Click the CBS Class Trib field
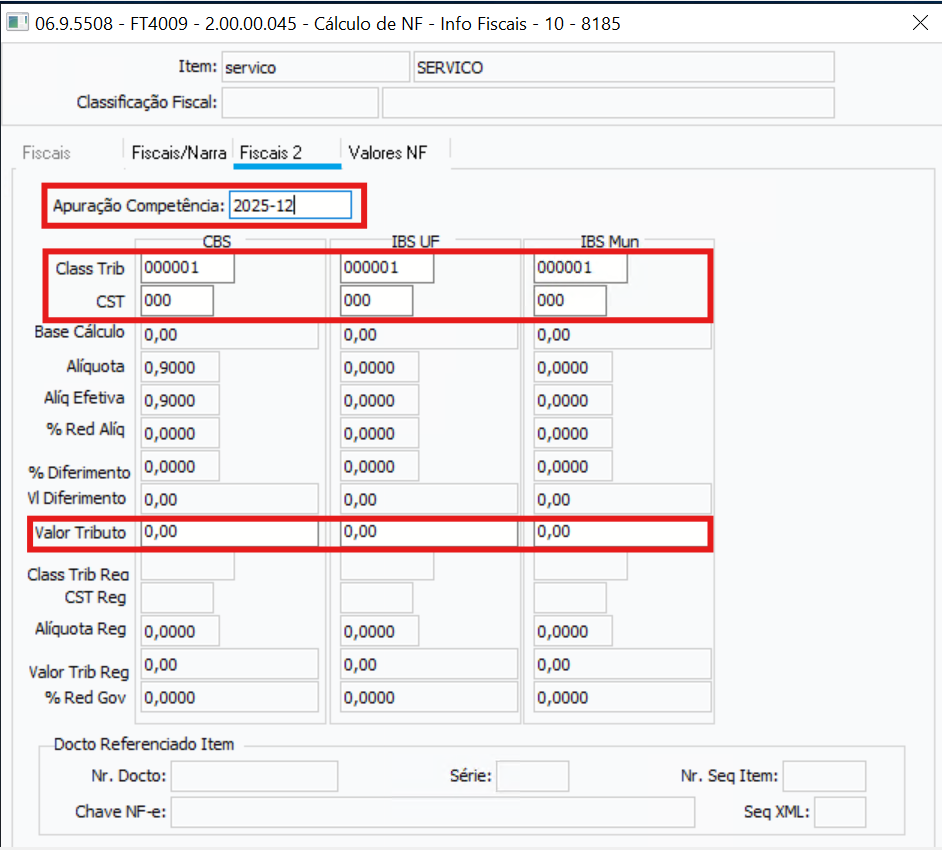Viewport: 942px width, 850px height. click(x=187, y=268)
